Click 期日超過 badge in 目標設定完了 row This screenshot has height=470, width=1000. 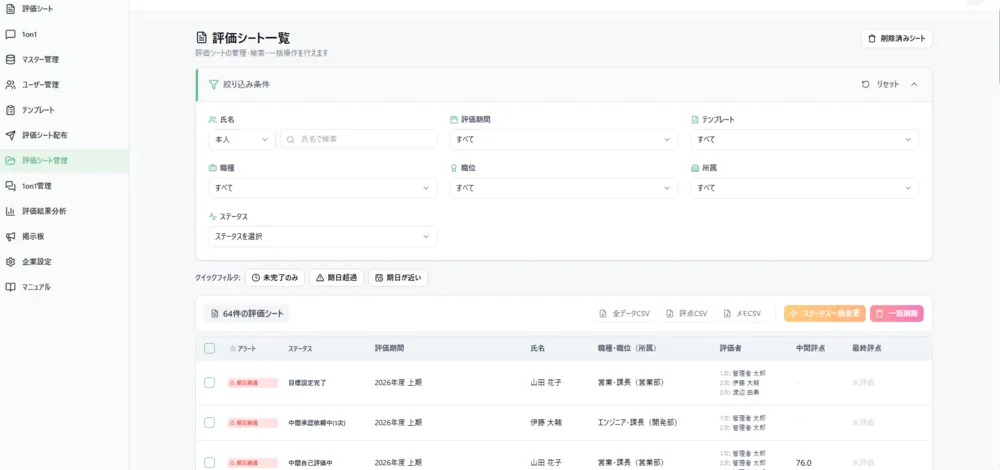(x=253, y=383)
